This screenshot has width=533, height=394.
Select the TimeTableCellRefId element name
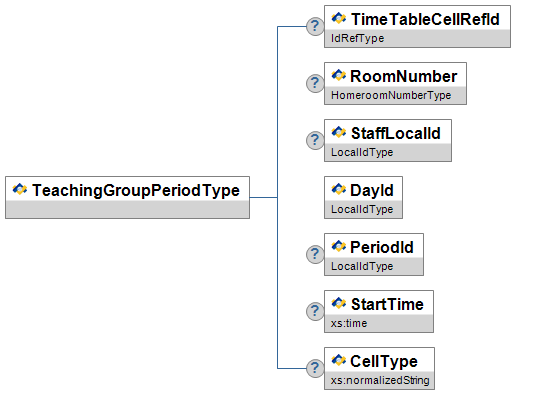425,19
